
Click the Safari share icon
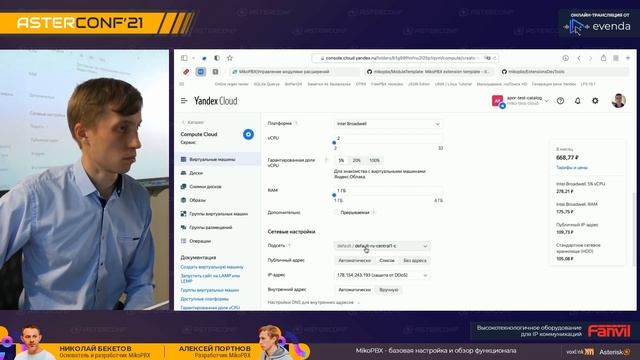click(x=603, y=58)
